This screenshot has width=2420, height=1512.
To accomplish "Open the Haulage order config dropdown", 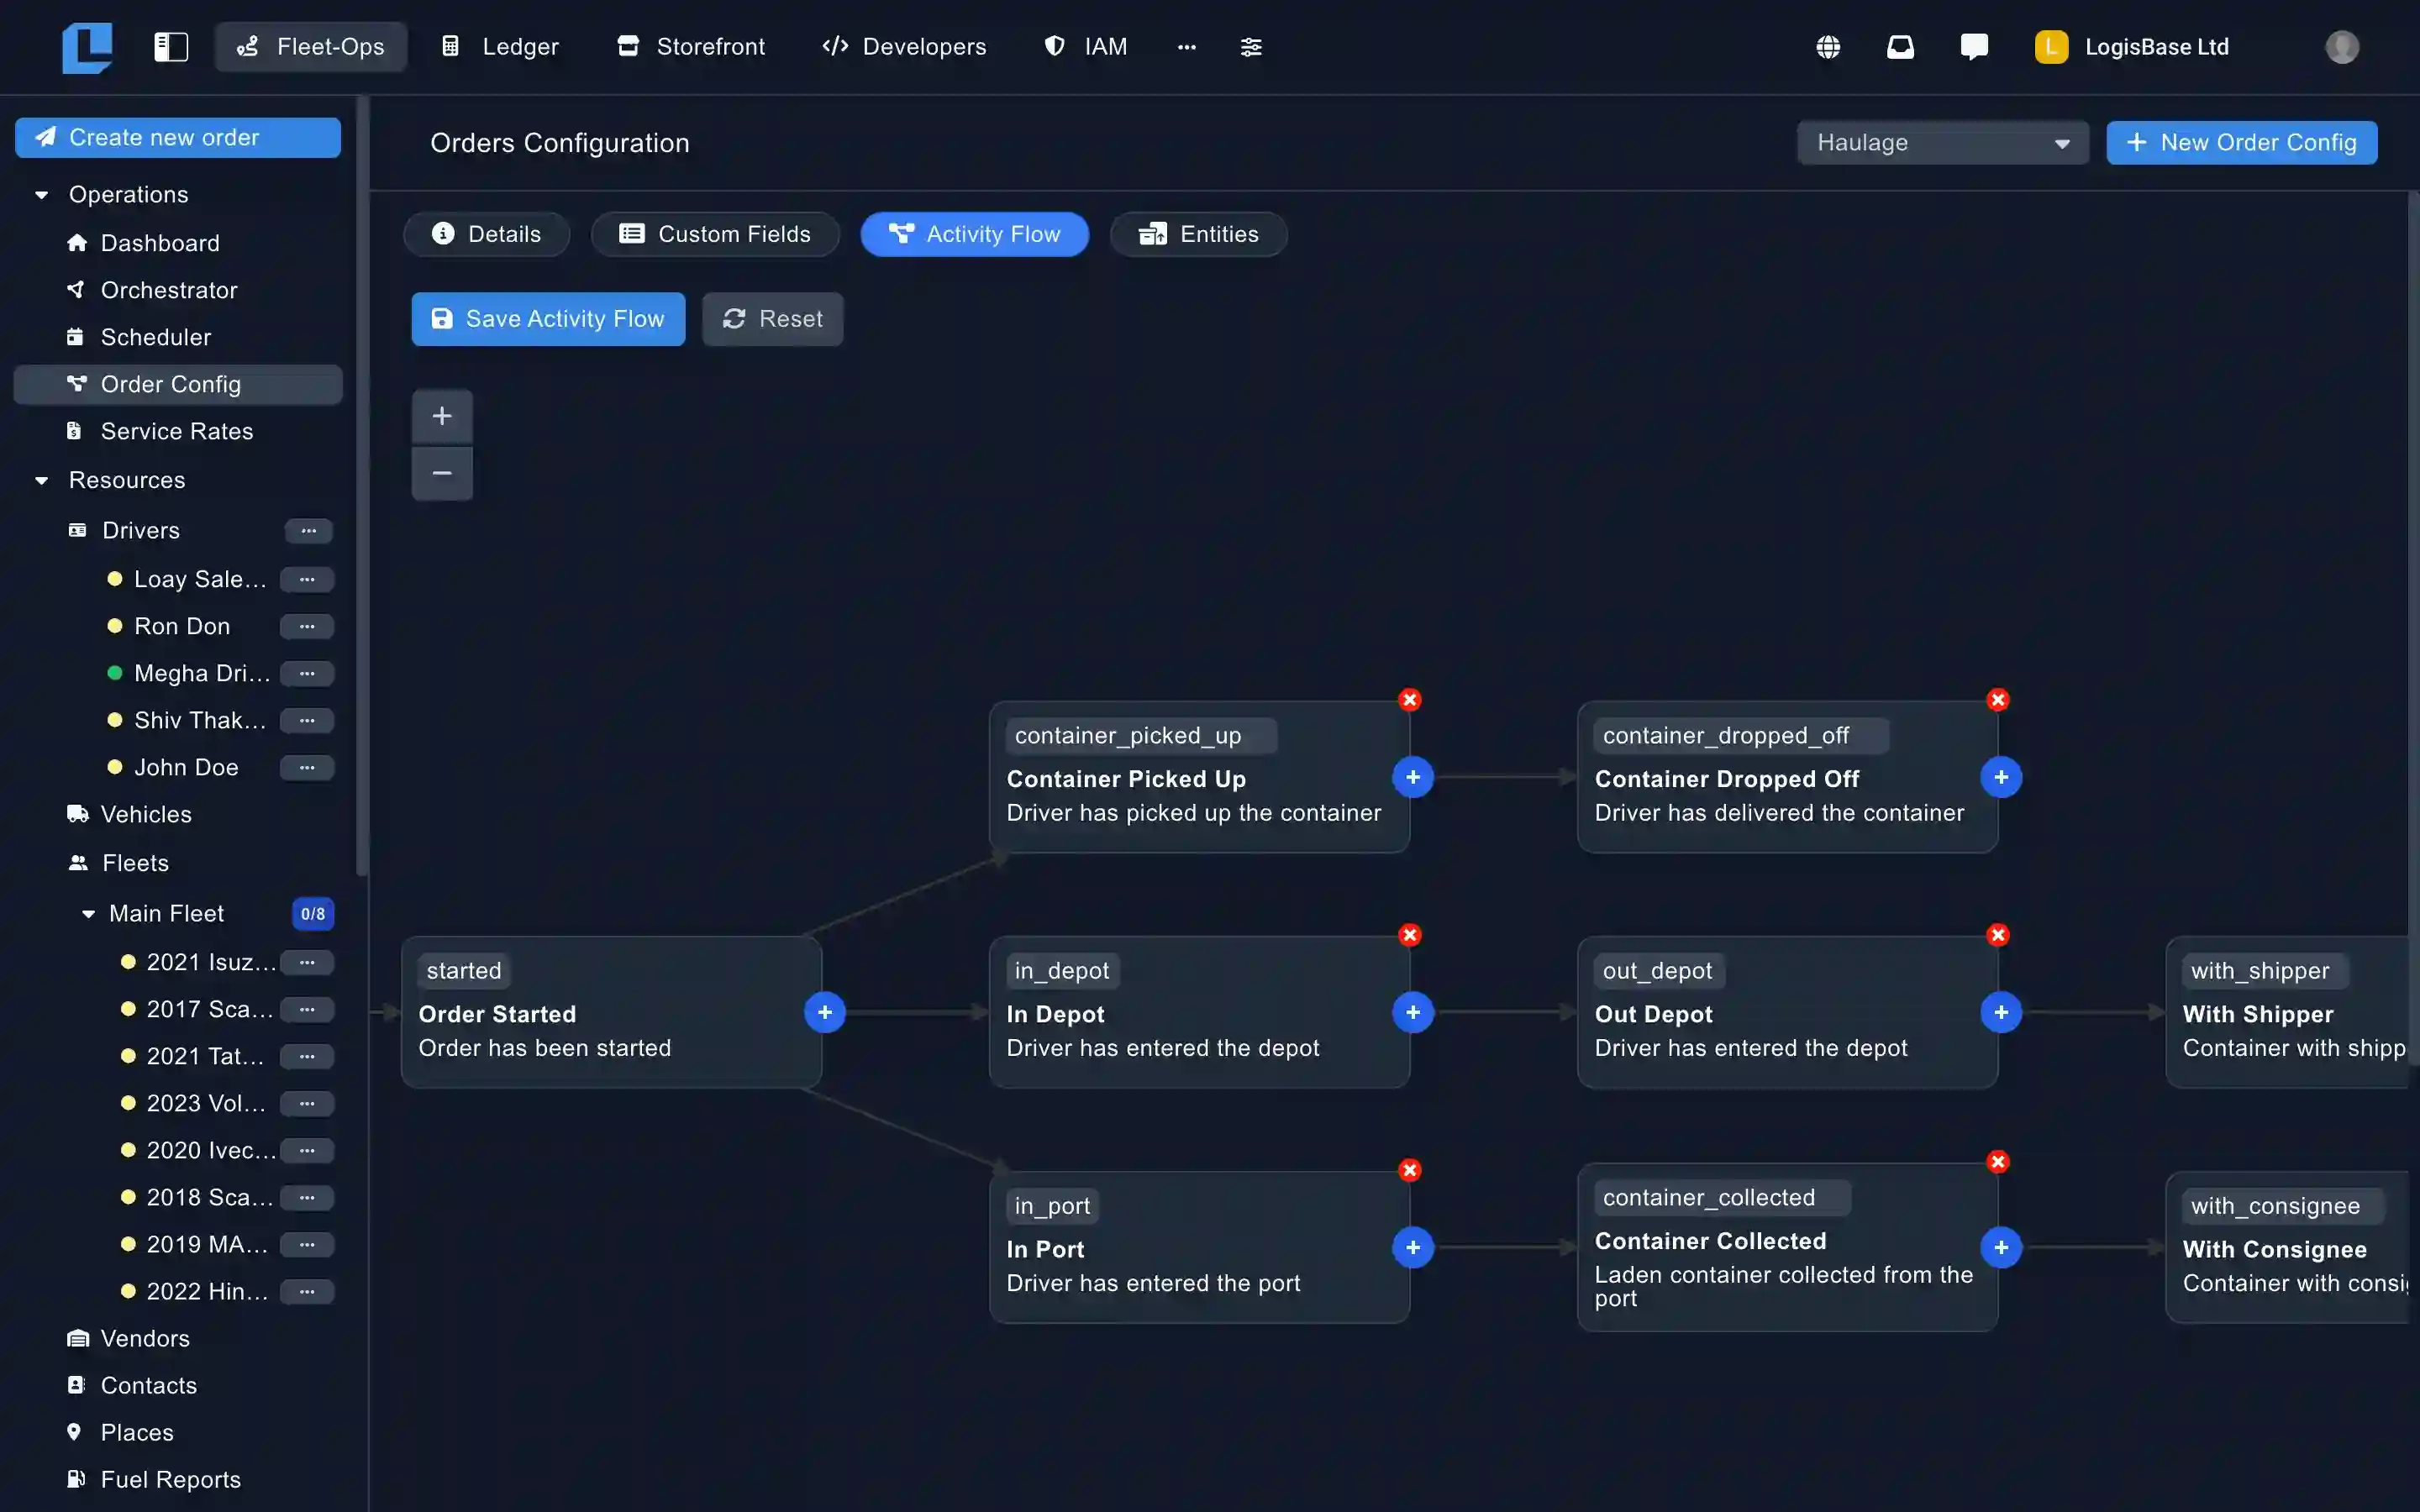I will 1942,143.
